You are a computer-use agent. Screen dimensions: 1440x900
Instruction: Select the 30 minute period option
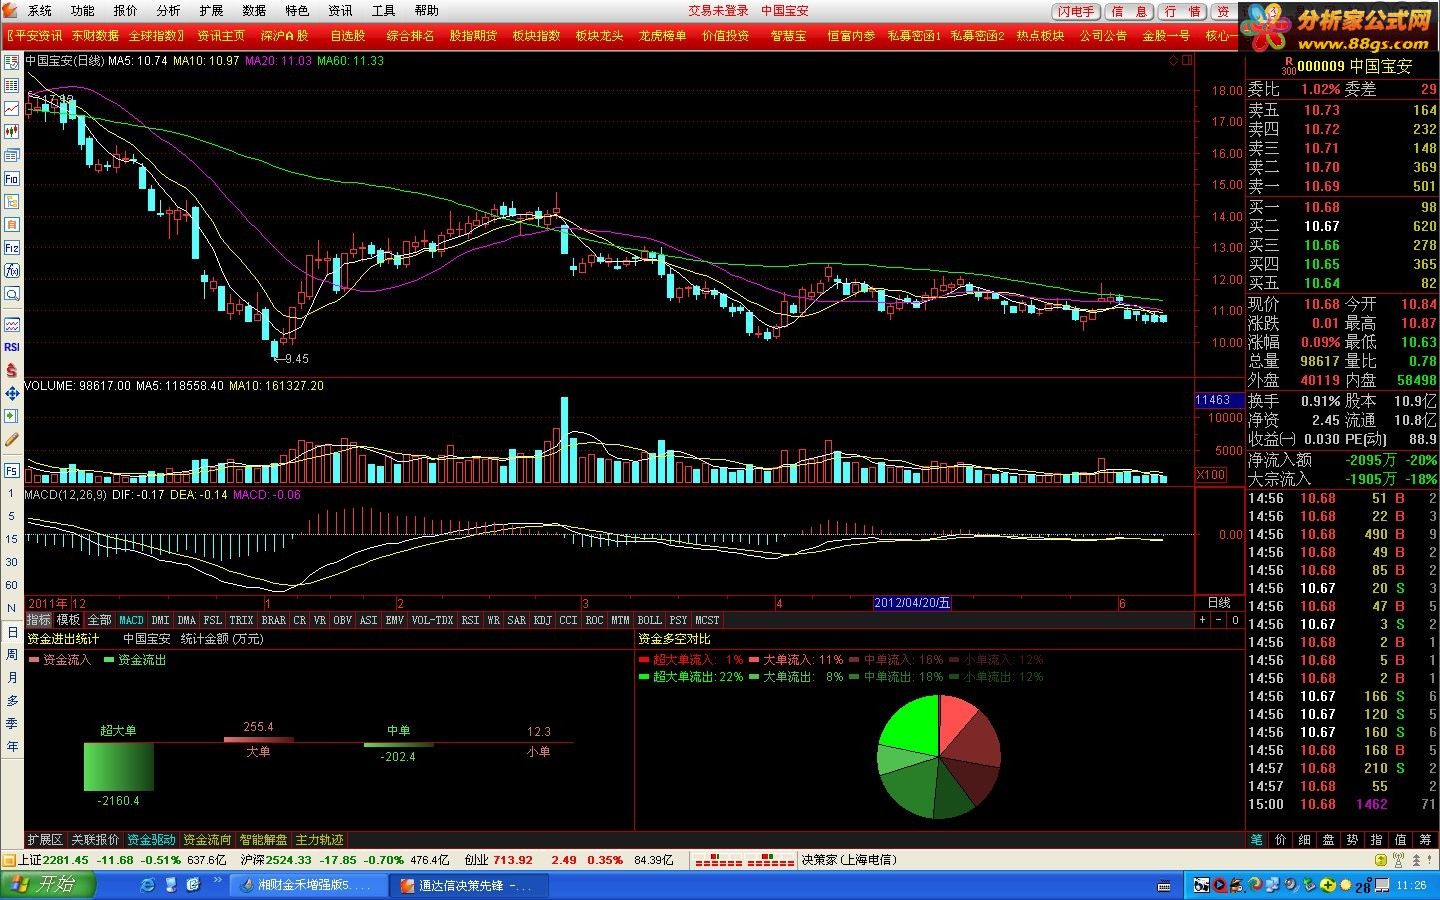click(12, 562)
